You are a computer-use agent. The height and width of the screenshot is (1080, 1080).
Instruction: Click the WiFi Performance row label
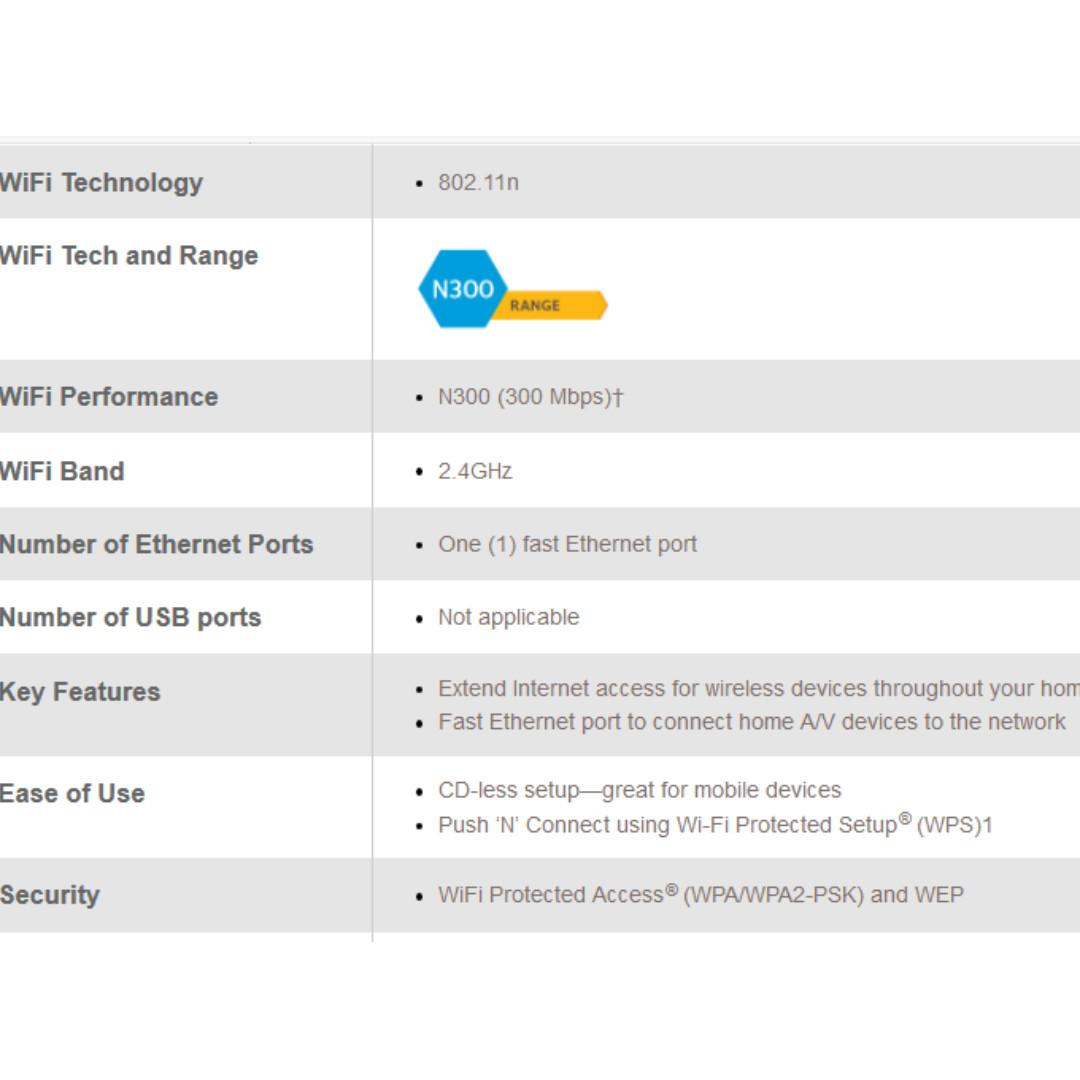coord(108,397)
